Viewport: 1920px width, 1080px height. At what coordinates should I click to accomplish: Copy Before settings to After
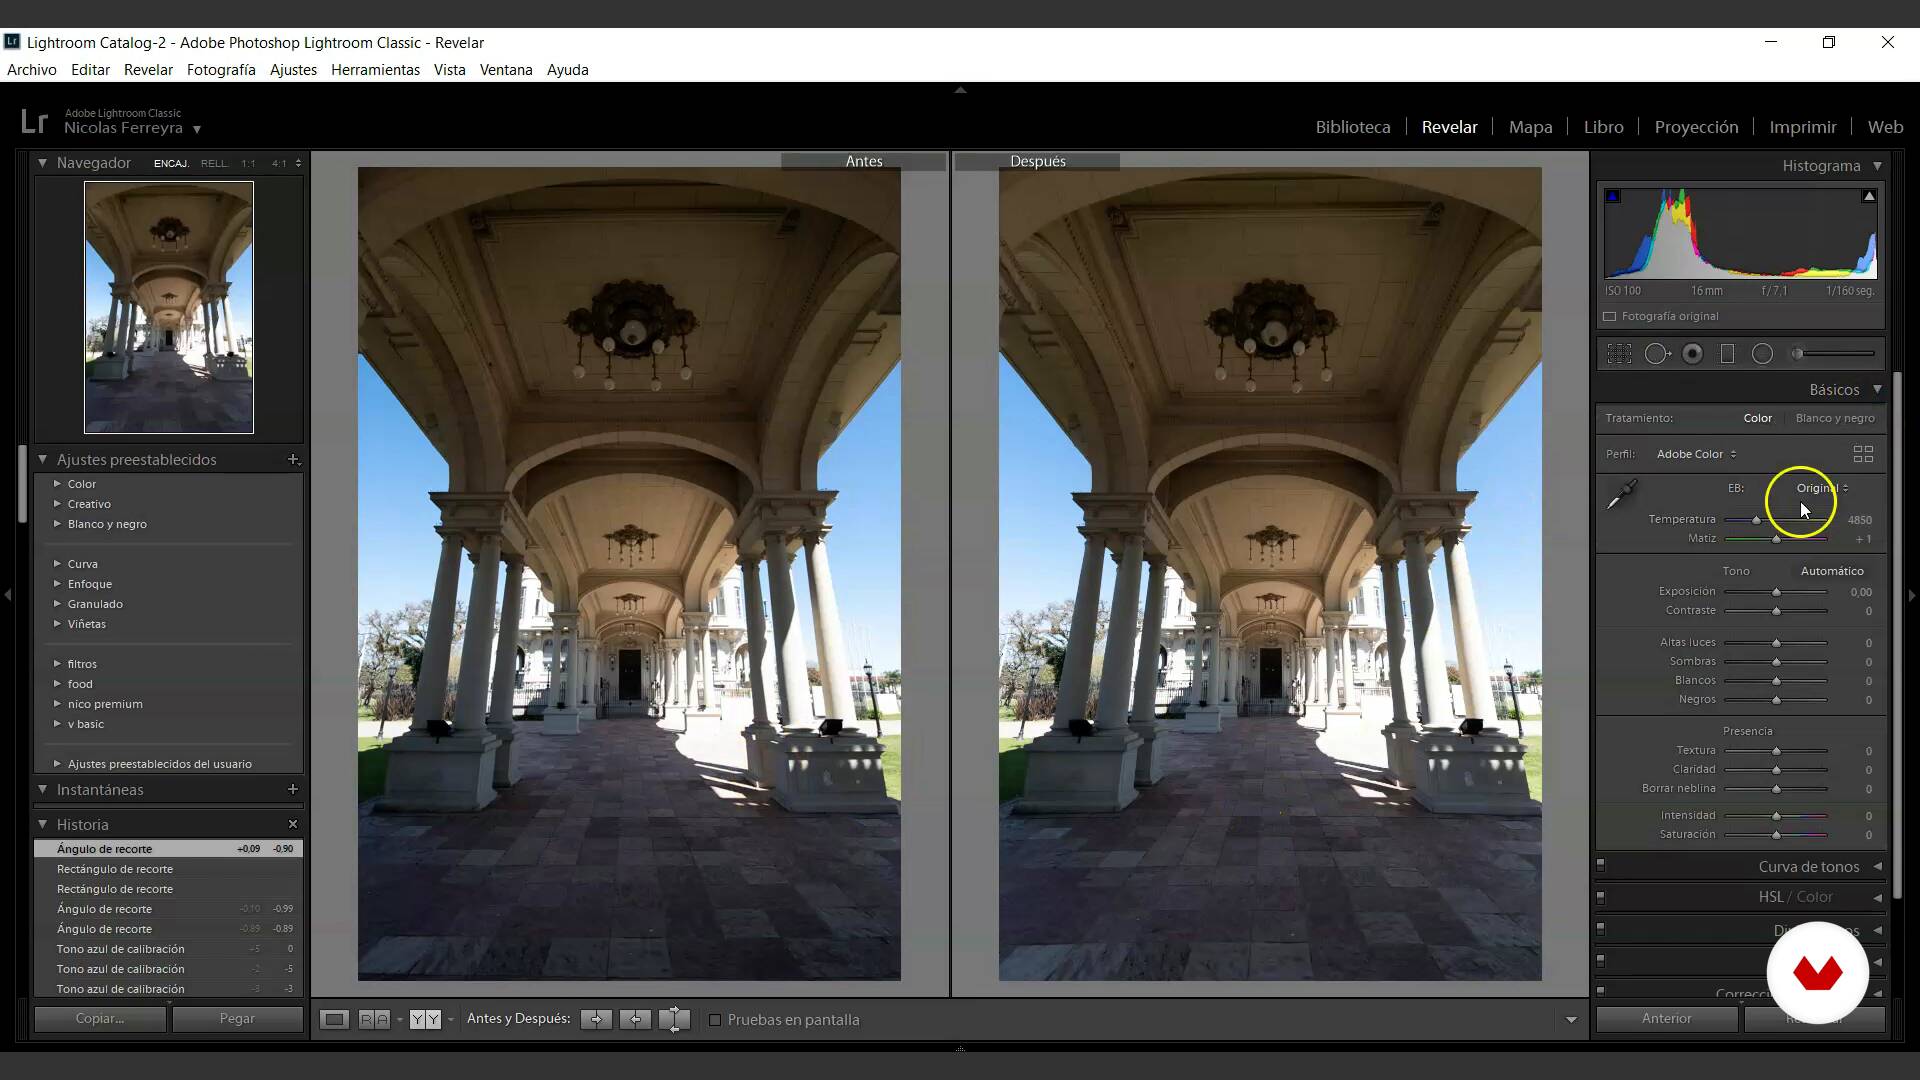596,1019
